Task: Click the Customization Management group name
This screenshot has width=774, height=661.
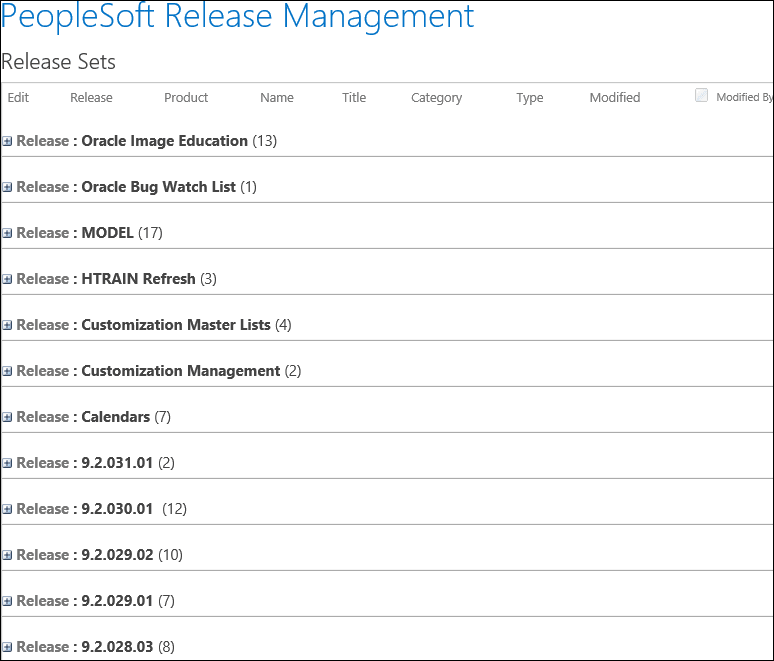Action: click(x=181, y=370)
